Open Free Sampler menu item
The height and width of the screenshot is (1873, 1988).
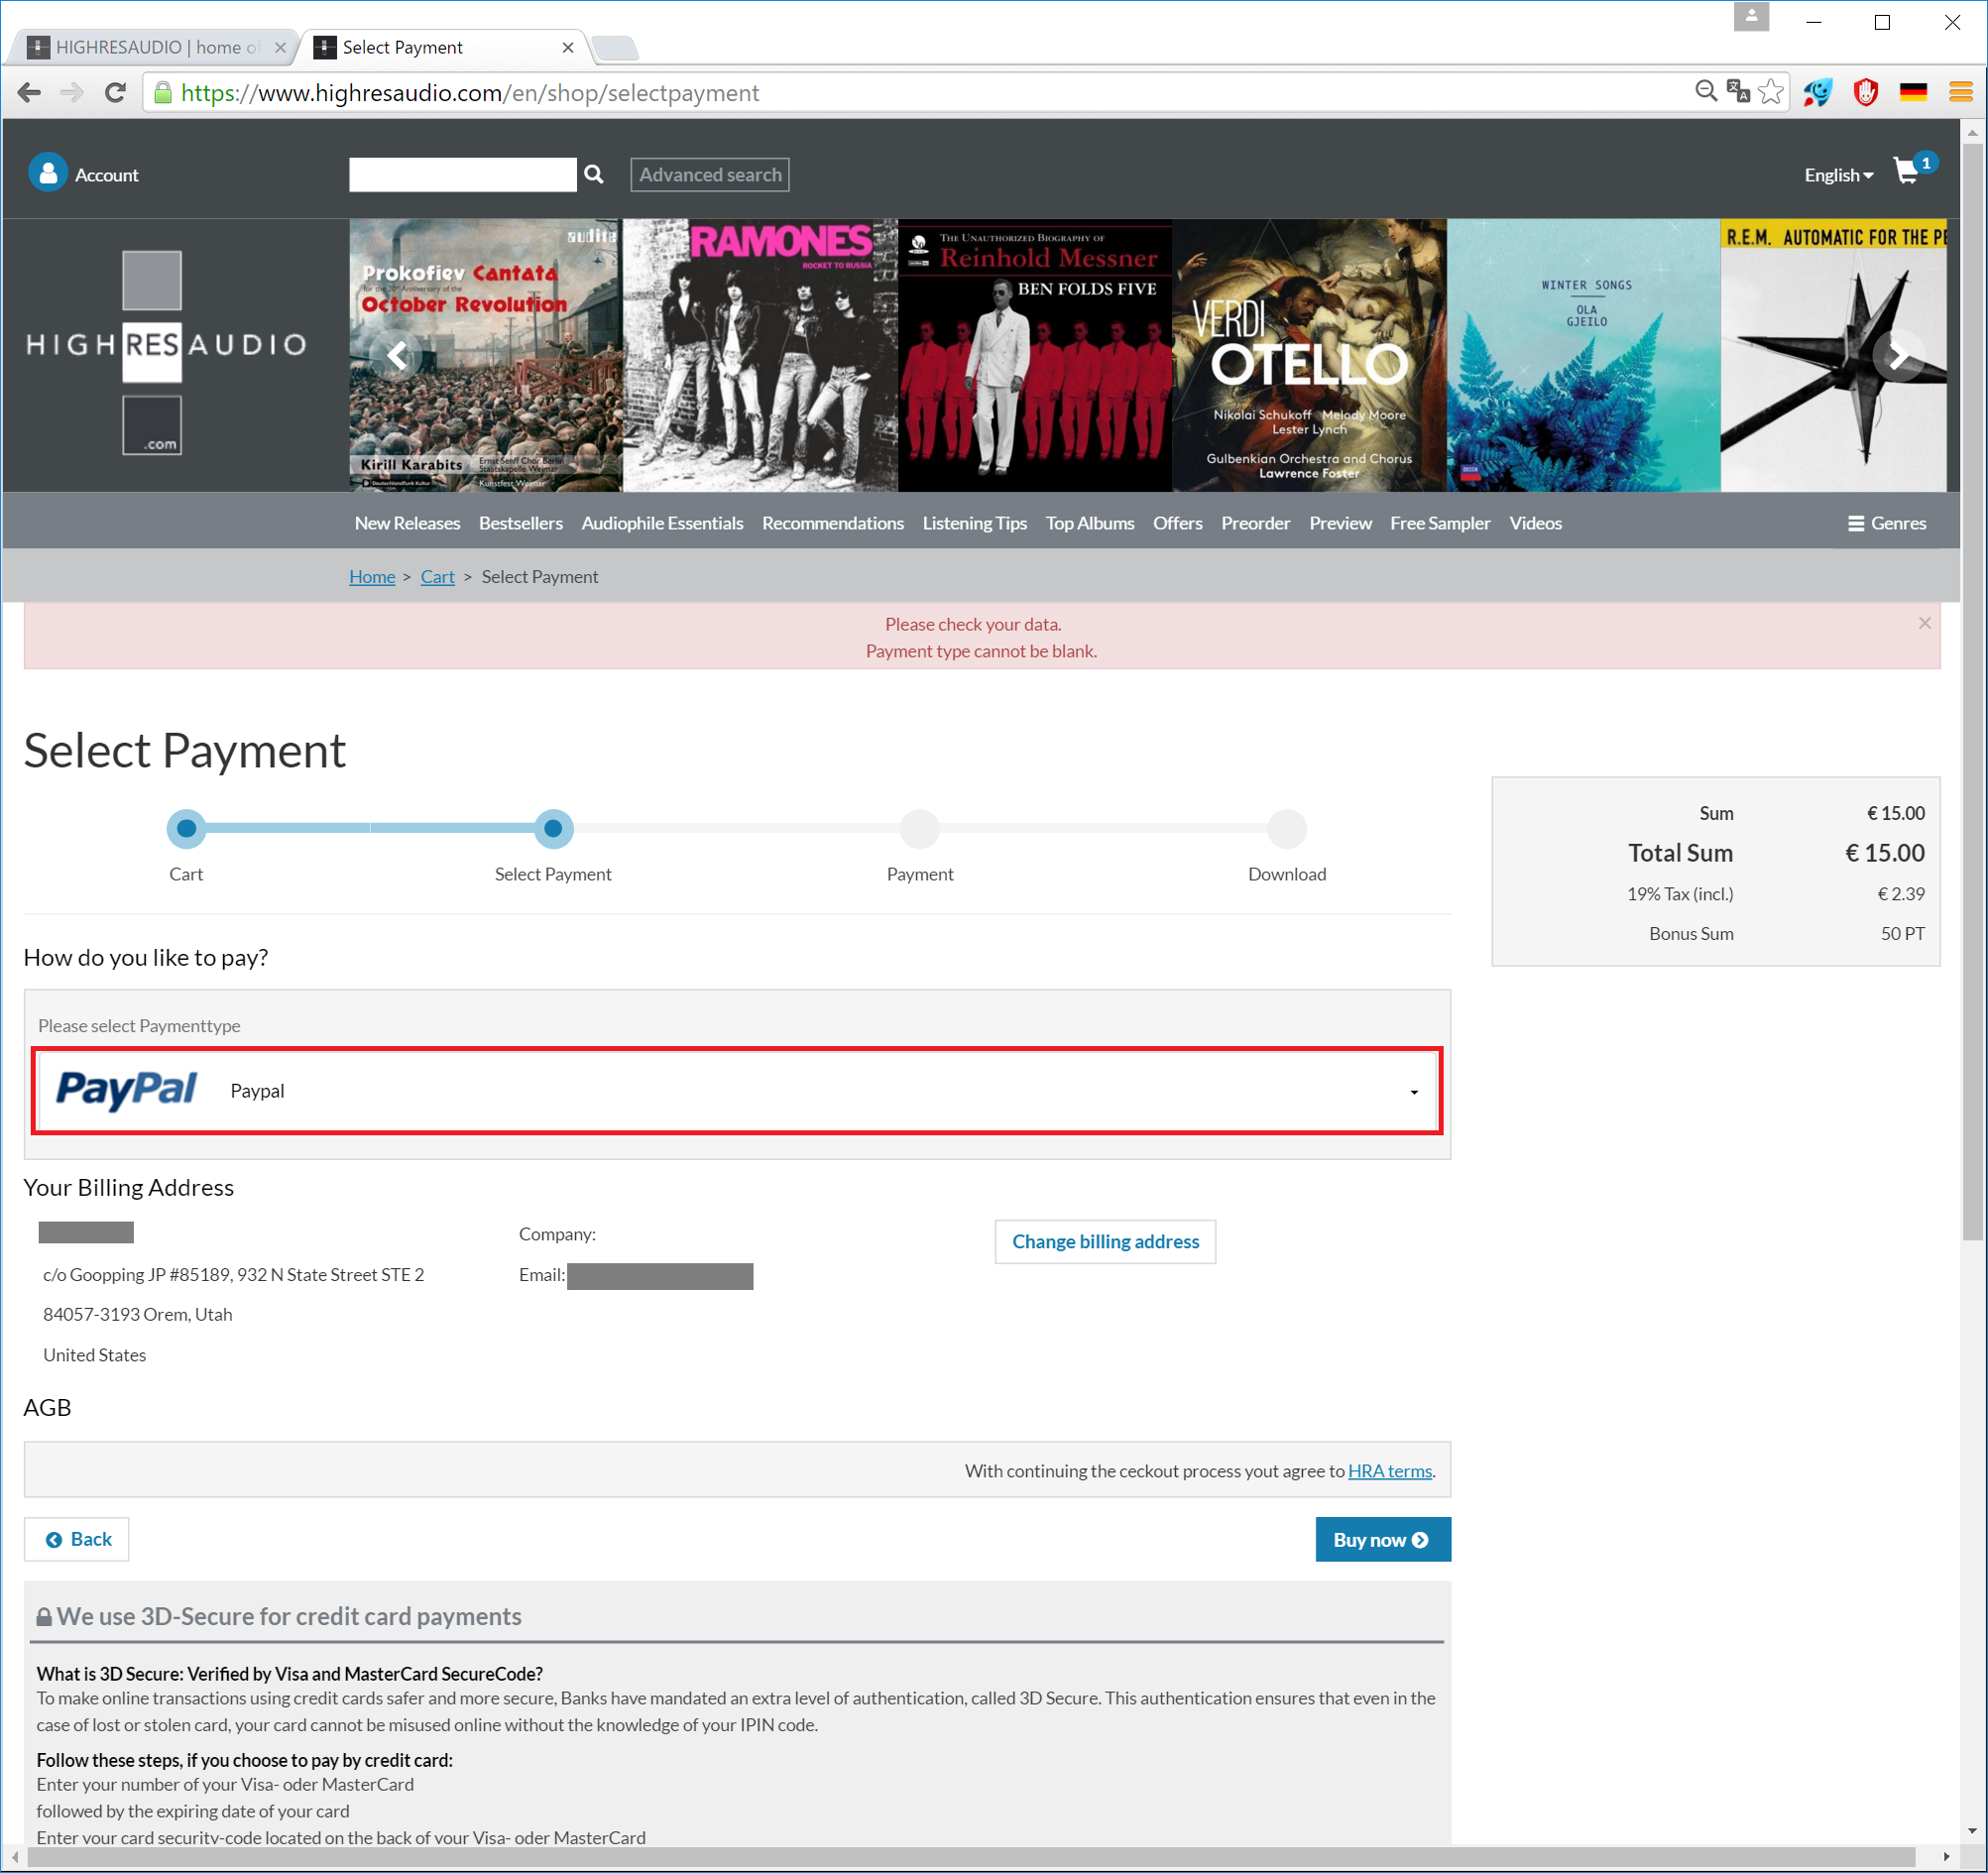tap(1440, 523)
